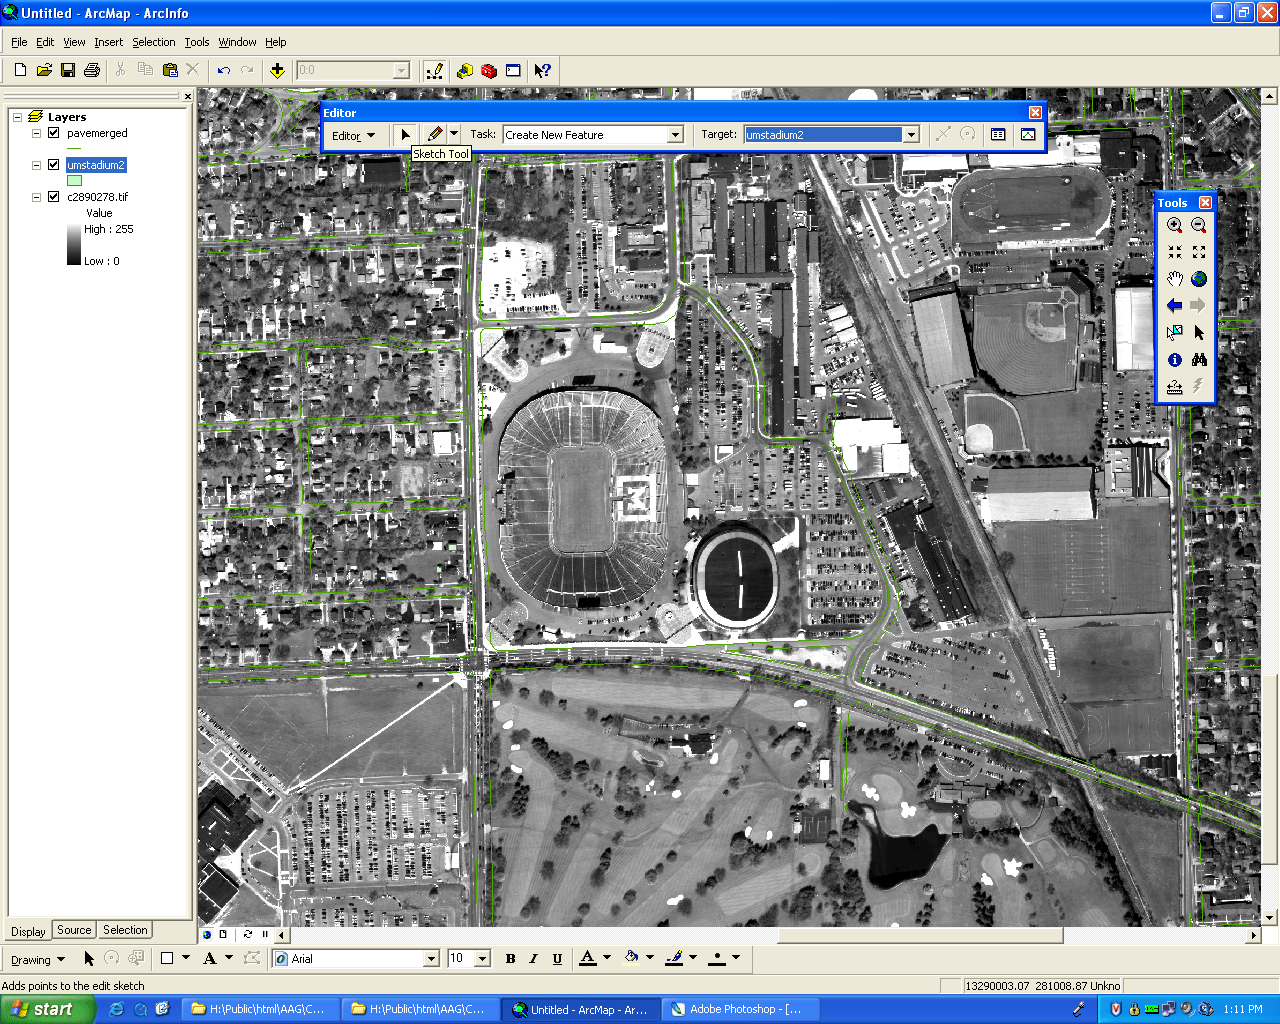Click the Add Data button
Viewport: 1280px width, 1024px height.
click(x=277, y=70)
